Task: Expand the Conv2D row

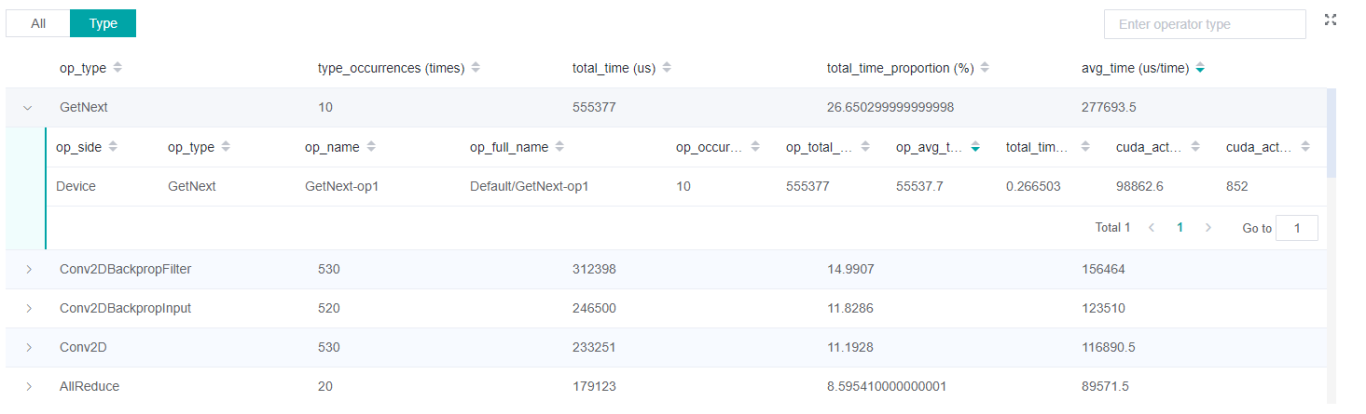Action: [28, 347]
